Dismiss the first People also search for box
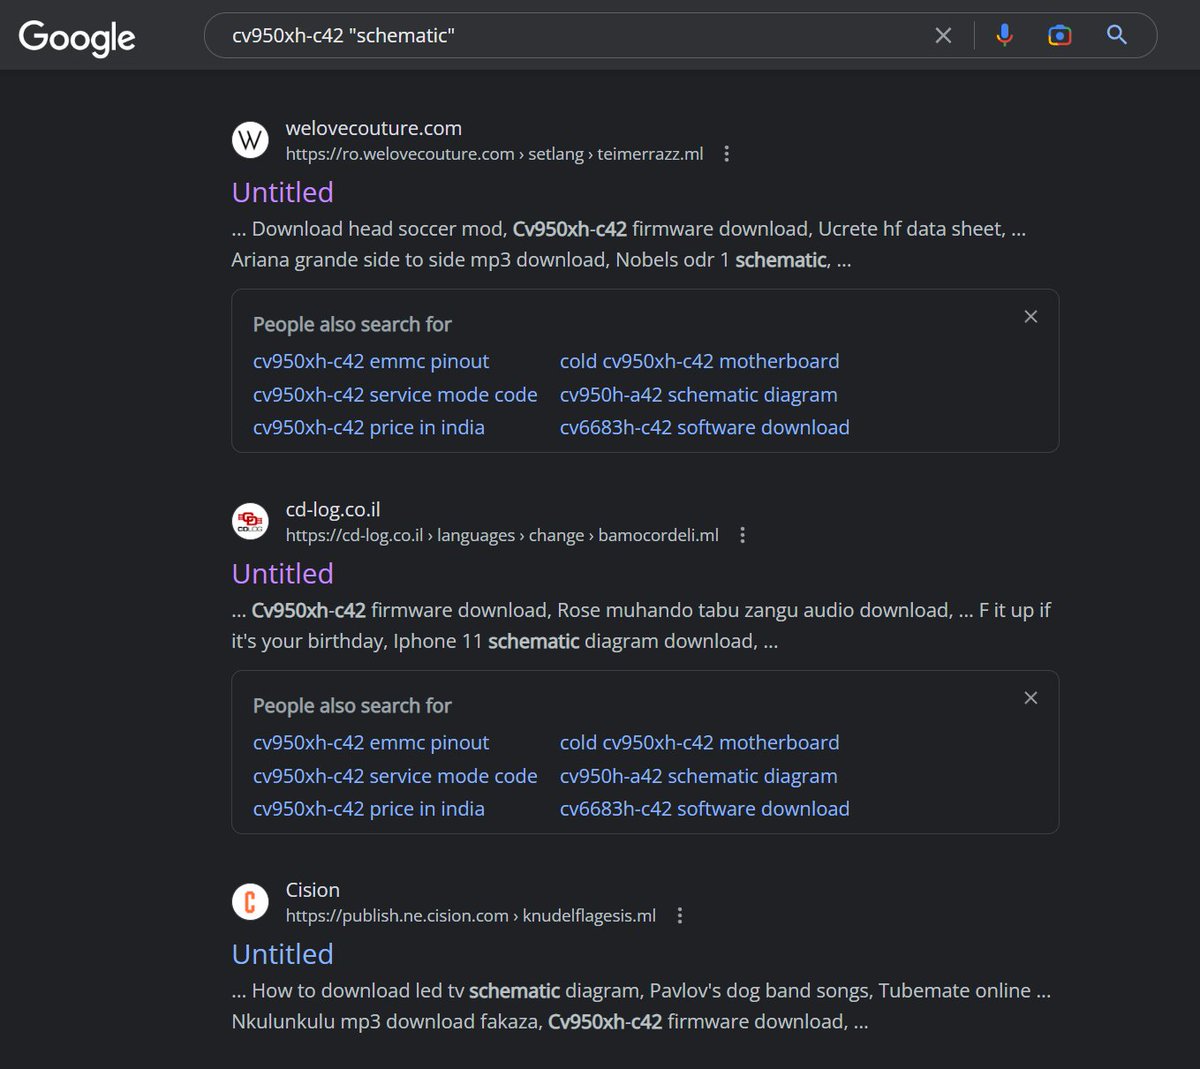 click(1030, 316)
